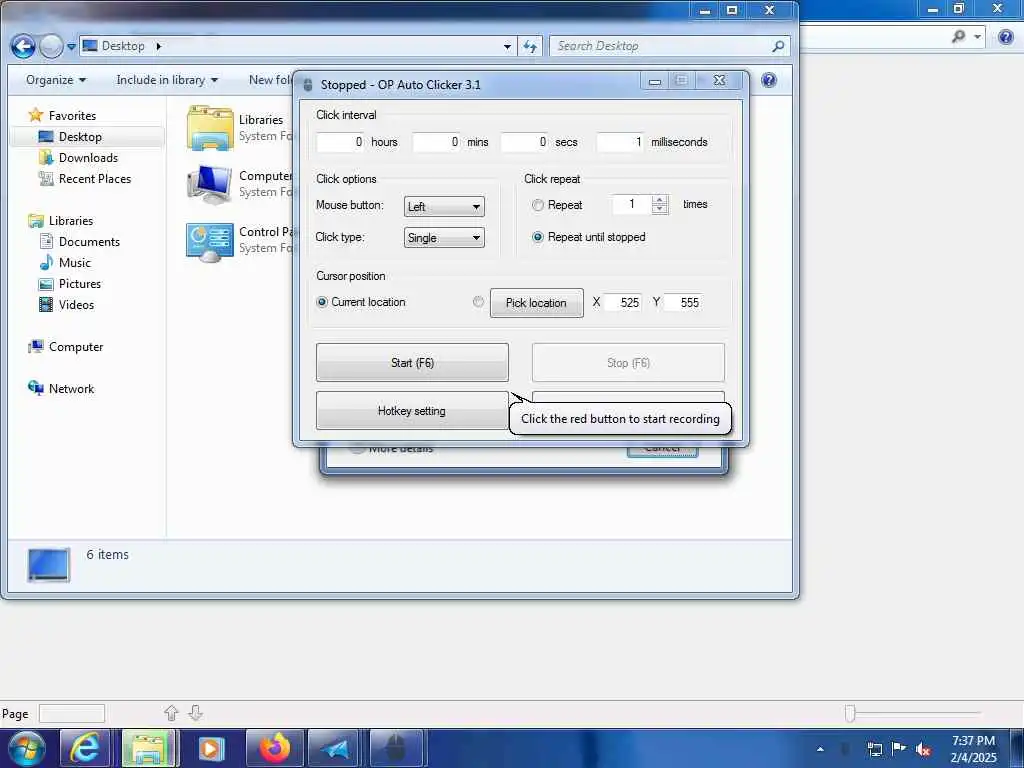Click the greyed Stop (F6) button
Screen dimensions: 1024x768
click(628, 362)
